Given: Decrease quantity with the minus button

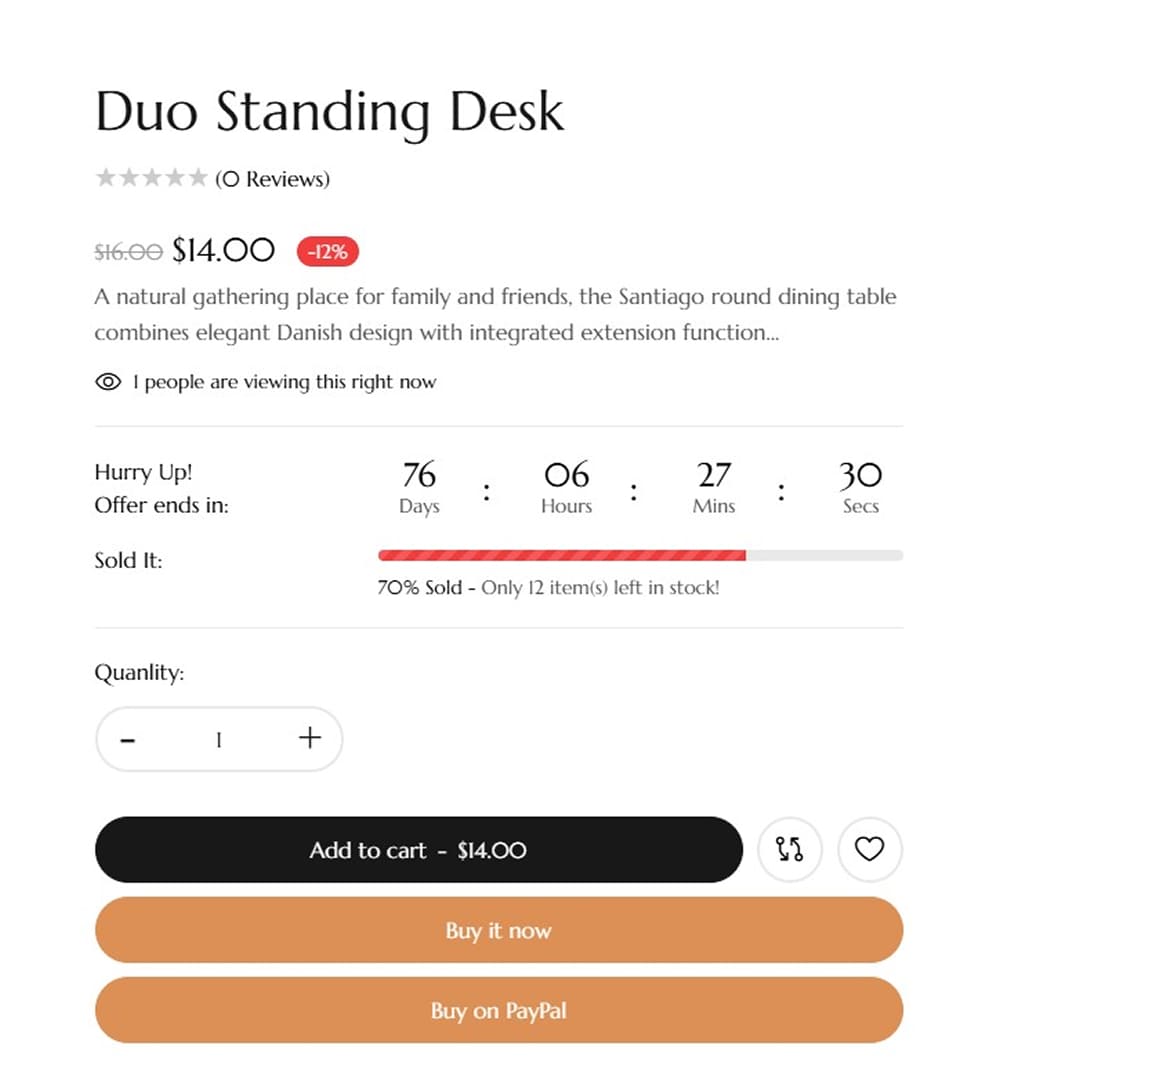Looking at the screenshot, I should pyautogui.click(x=128, y=740).
